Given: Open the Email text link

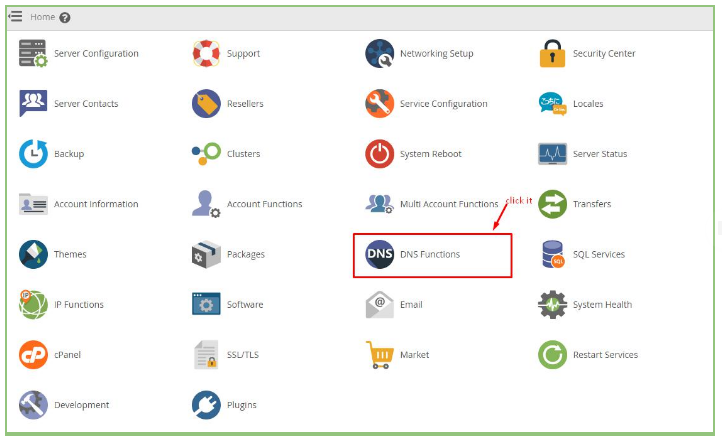Looking at the screenshot, I should point(411,304).
